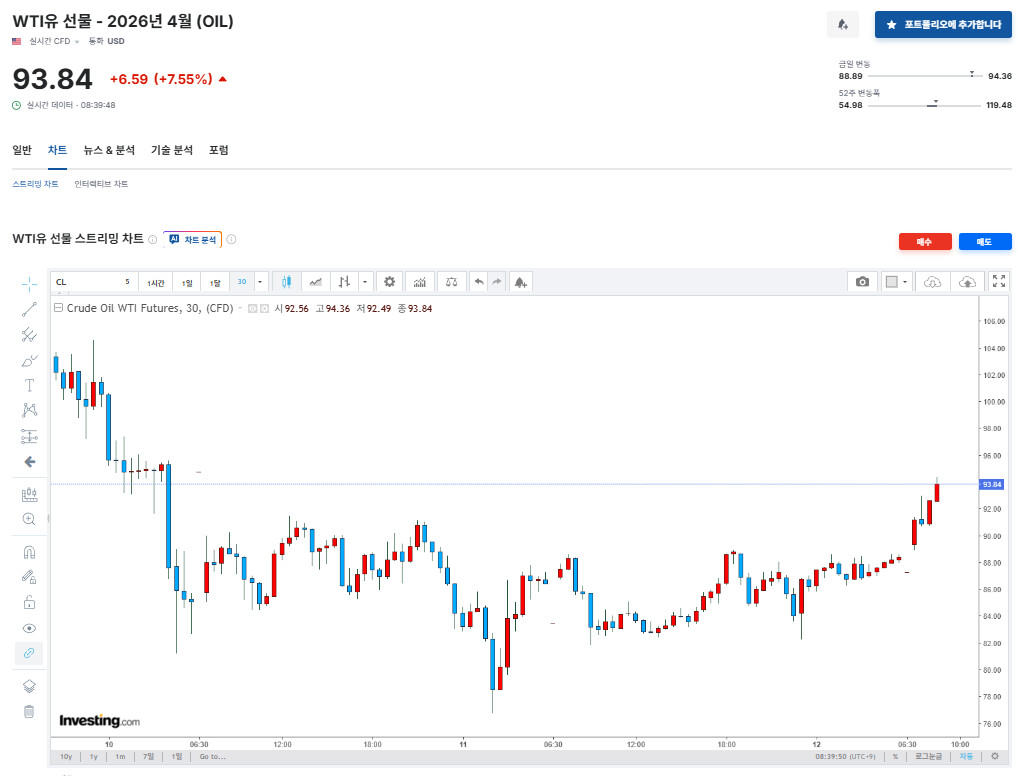
Task: Expand the time interval dropdown arrow
Action: click(x=261, y=282)
